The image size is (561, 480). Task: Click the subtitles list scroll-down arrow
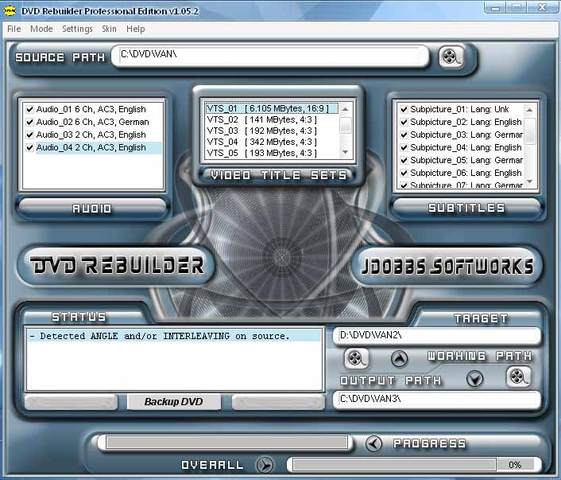(530, 182)
